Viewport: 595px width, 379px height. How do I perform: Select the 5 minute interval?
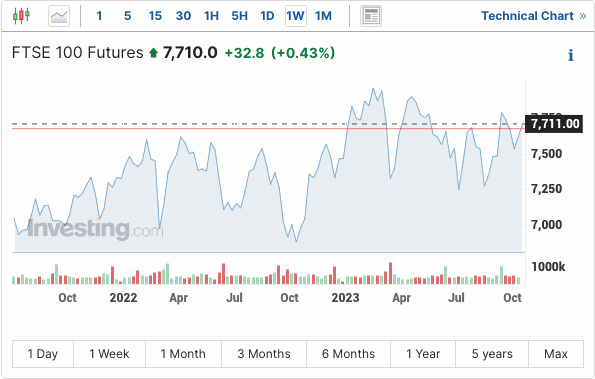[128, 16]
